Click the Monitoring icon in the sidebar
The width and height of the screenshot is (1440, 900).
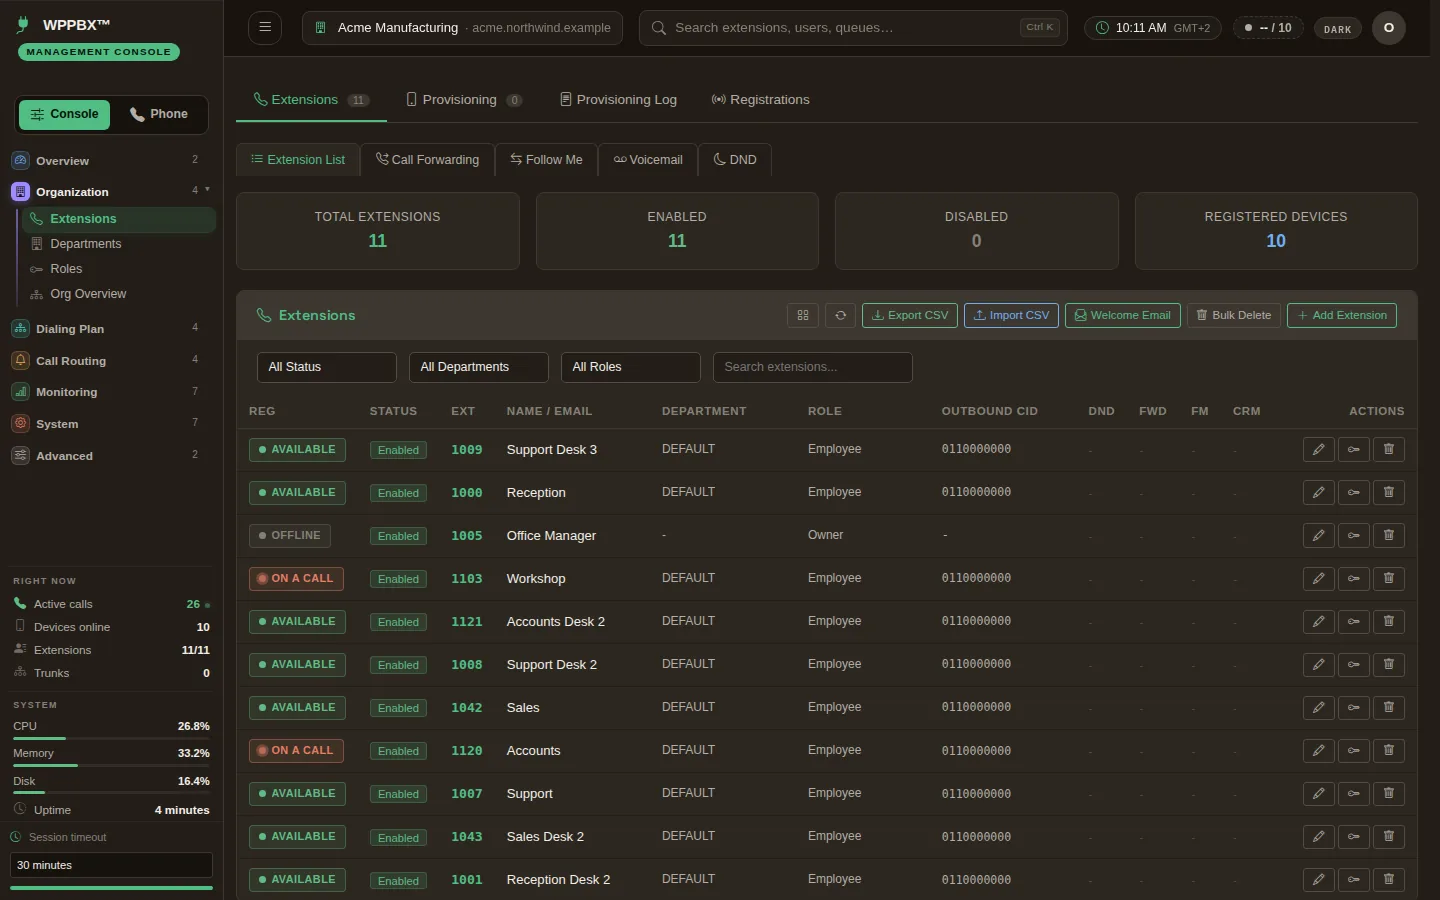(x=21, y=392)
